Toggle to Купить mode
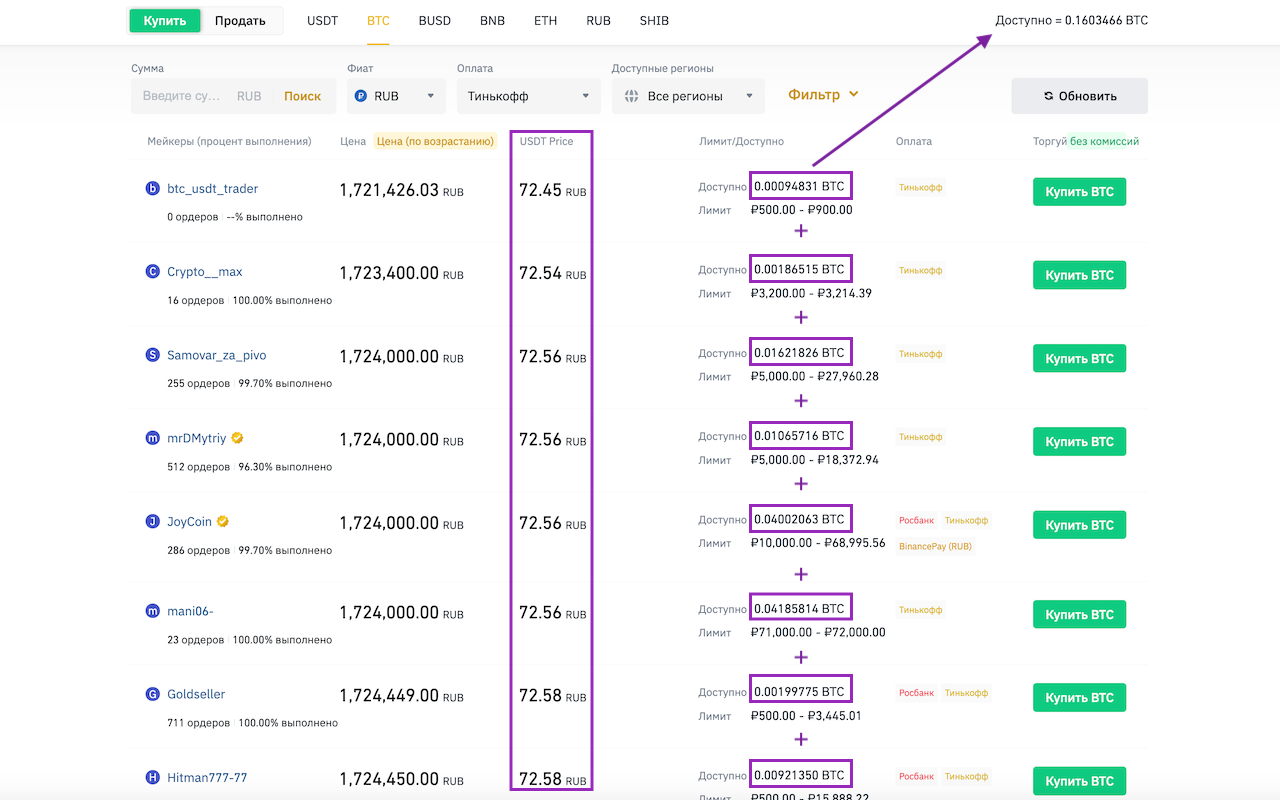 coord(165,20)
